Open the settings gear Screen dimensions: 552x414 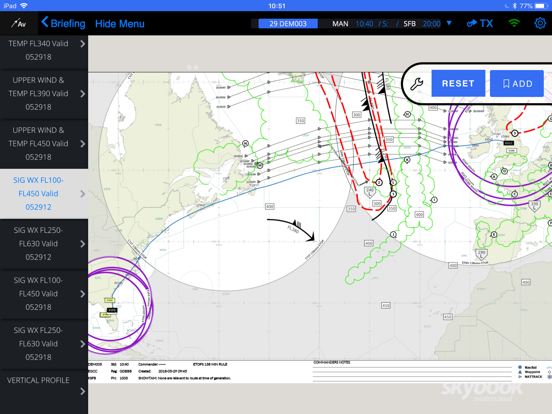tap(540, 24)
